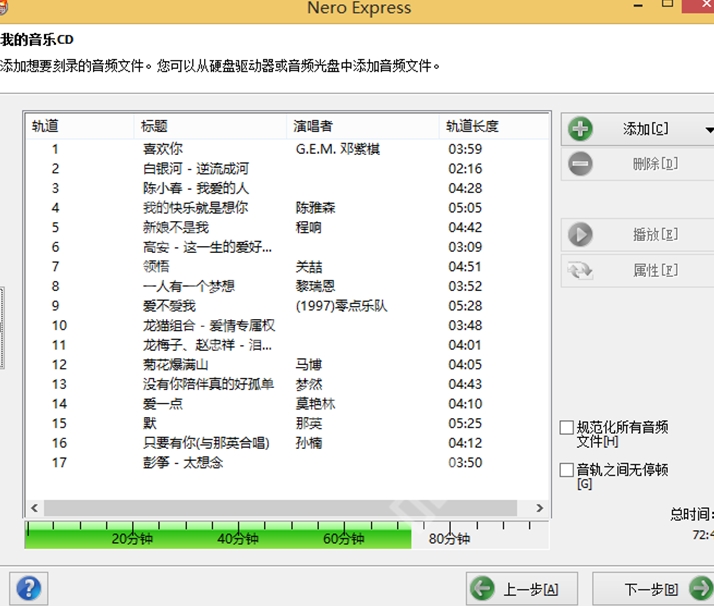This screenshot has height=606, width=714.
Task: Proceed with 下一步[B] button
Action: 653,589
